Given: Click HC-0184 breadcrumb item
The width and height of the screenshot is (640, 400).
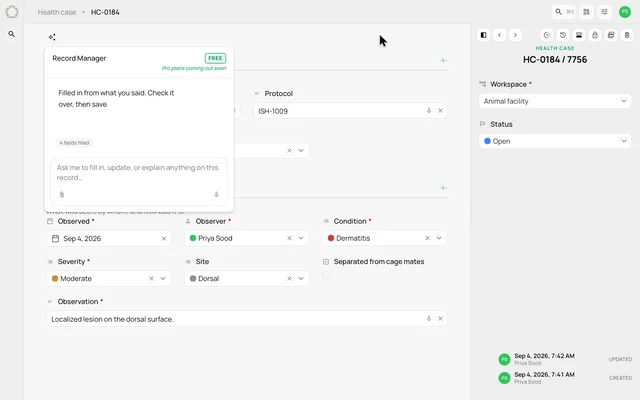Looking at the screenshot, I should 105,12.
